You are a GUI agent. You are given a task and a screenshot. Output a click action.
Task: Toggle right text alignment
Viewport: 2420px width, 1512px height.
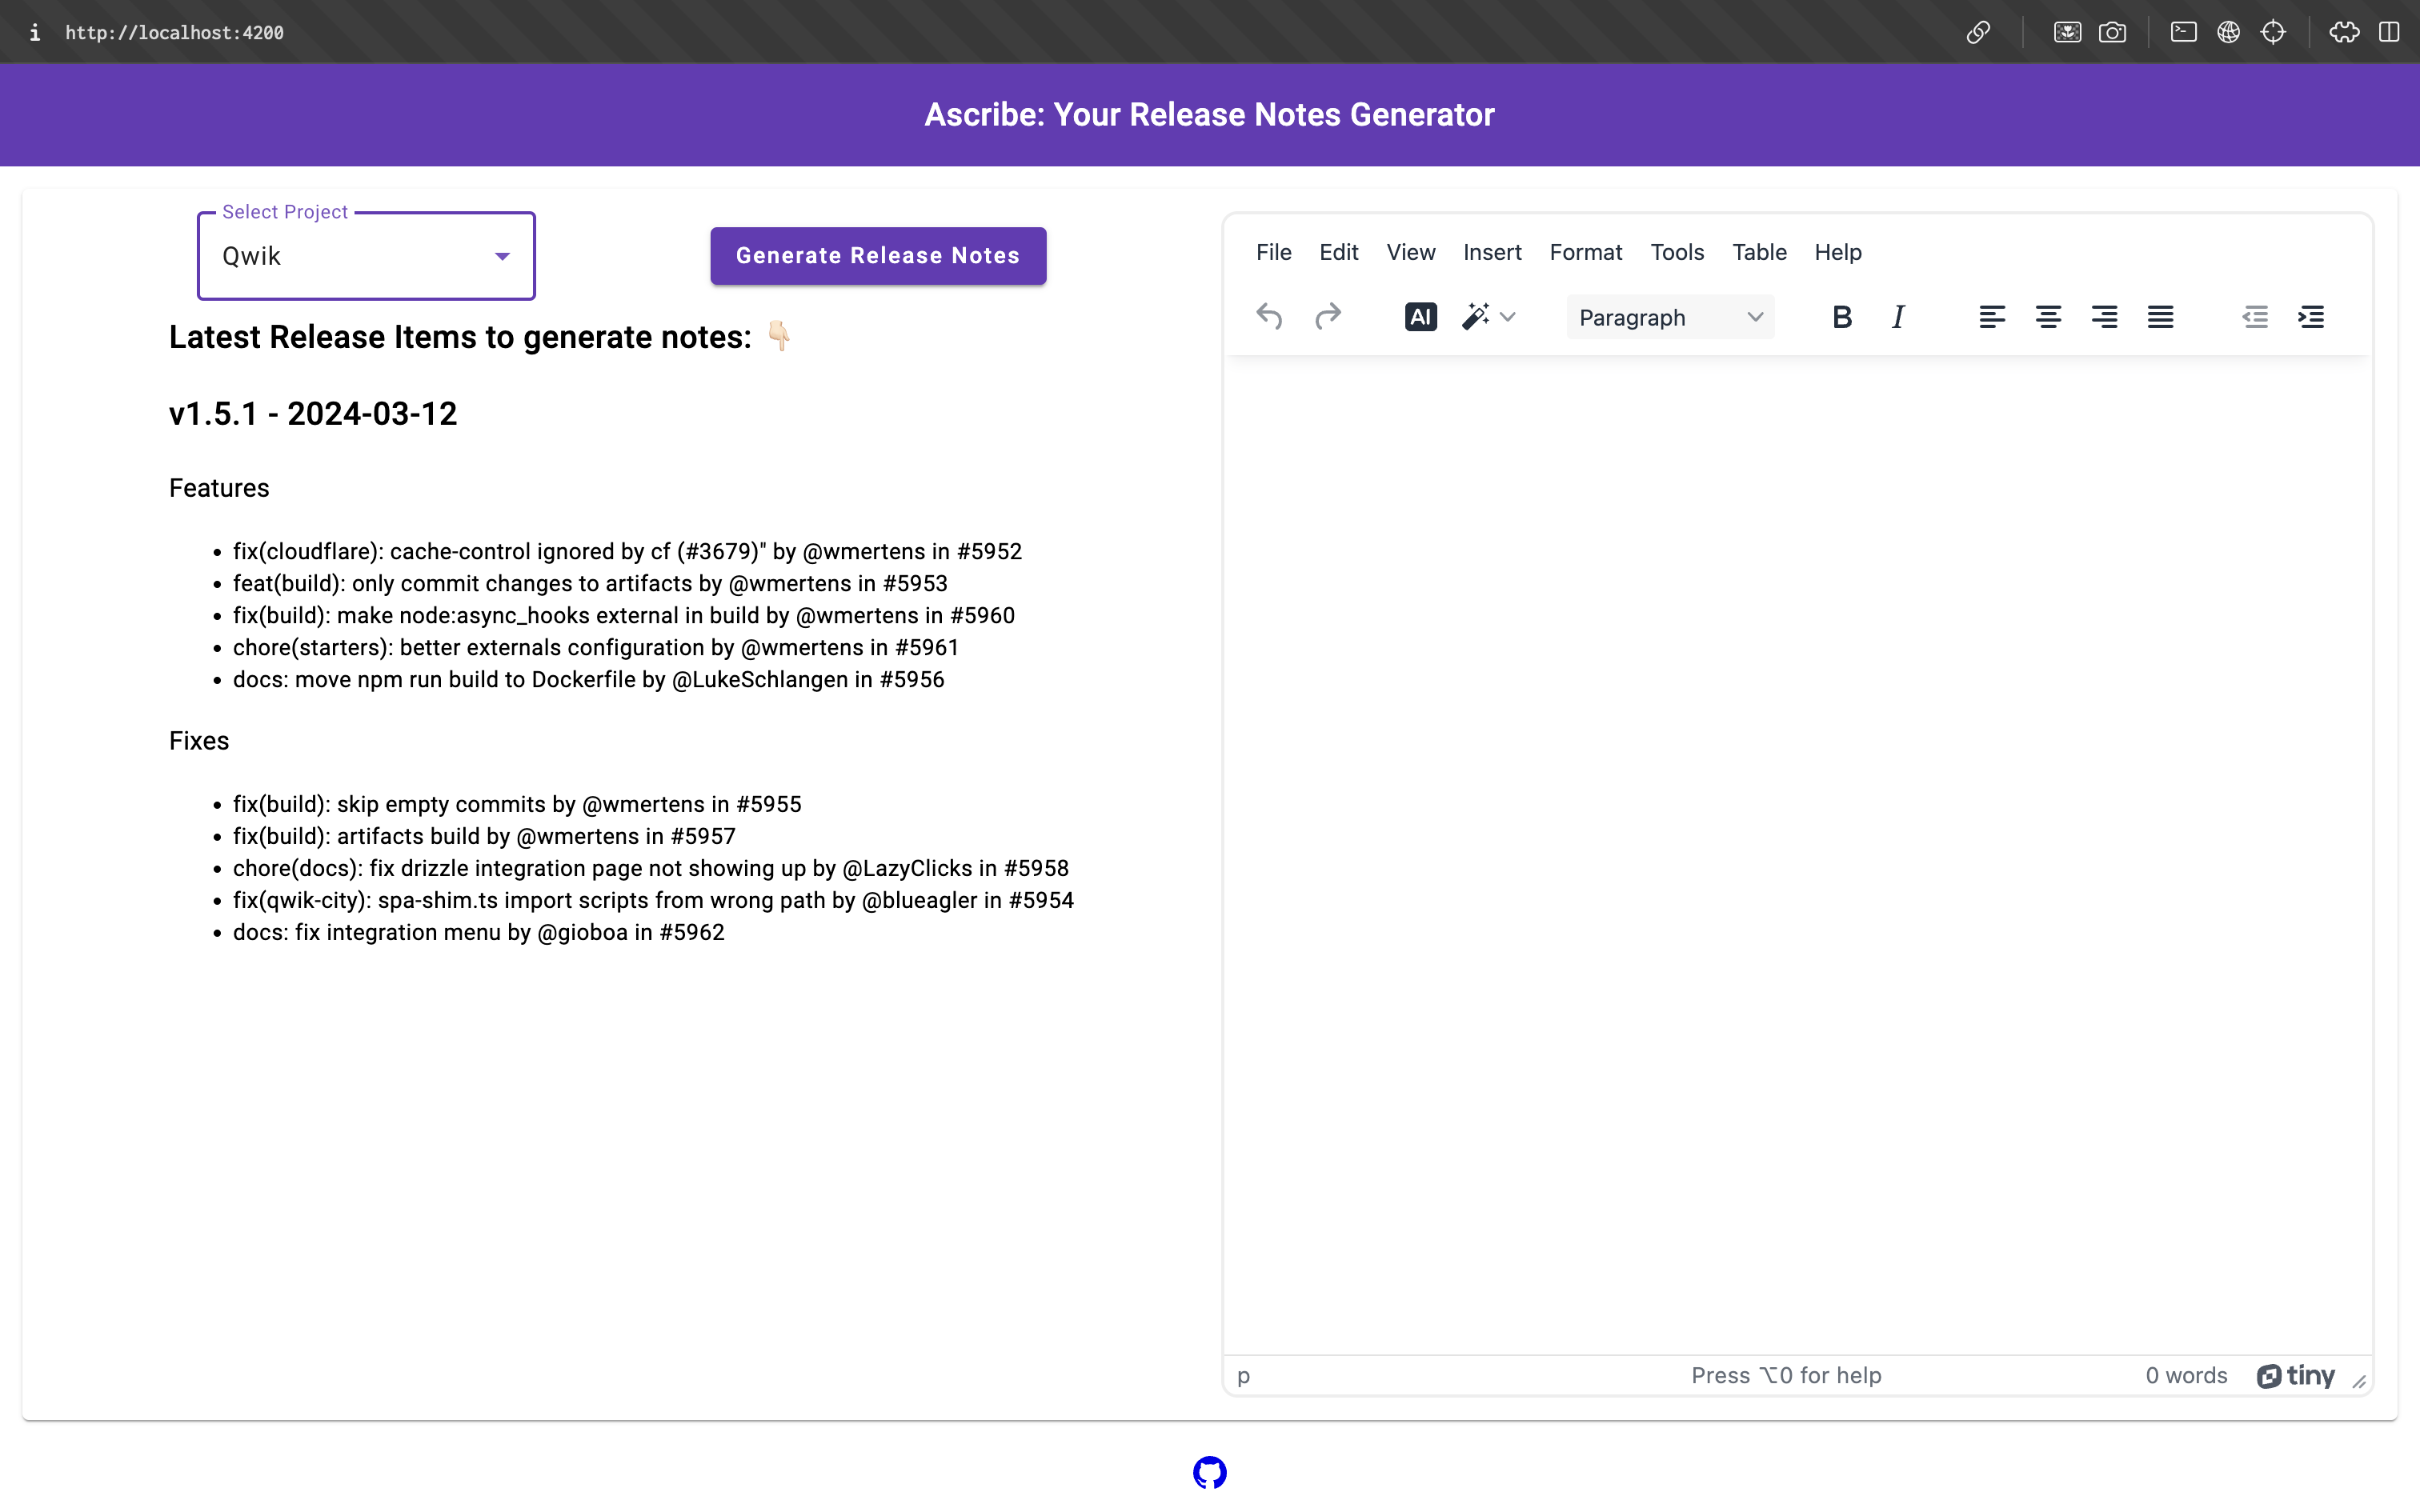pos(2104,317)
